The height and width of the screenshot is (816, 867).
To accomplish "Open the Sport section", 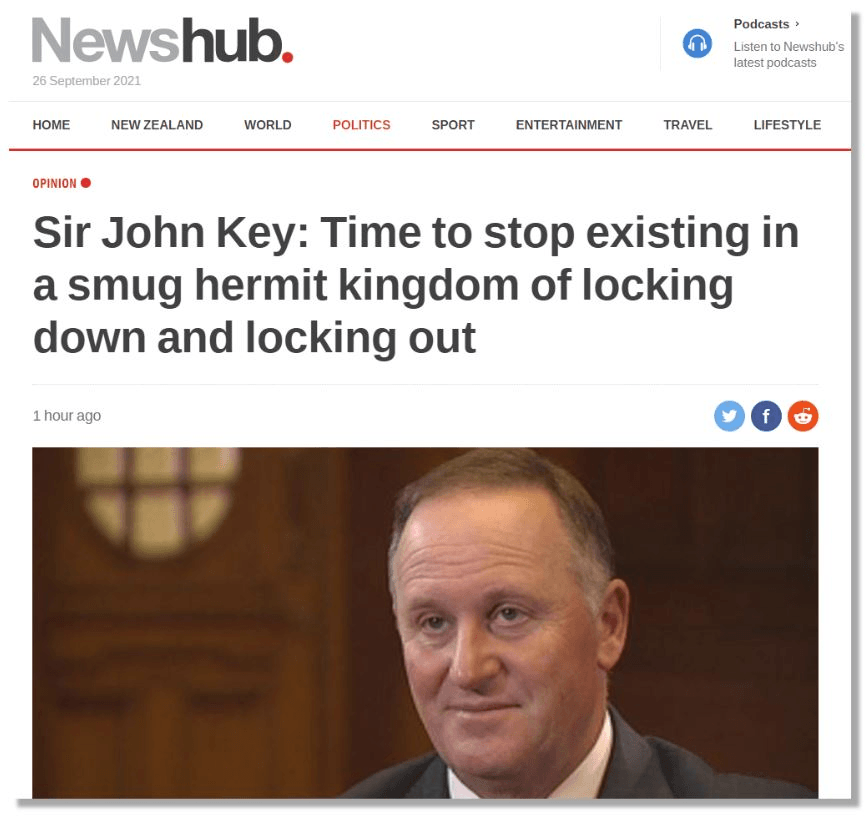I will [x=453, y=125].
